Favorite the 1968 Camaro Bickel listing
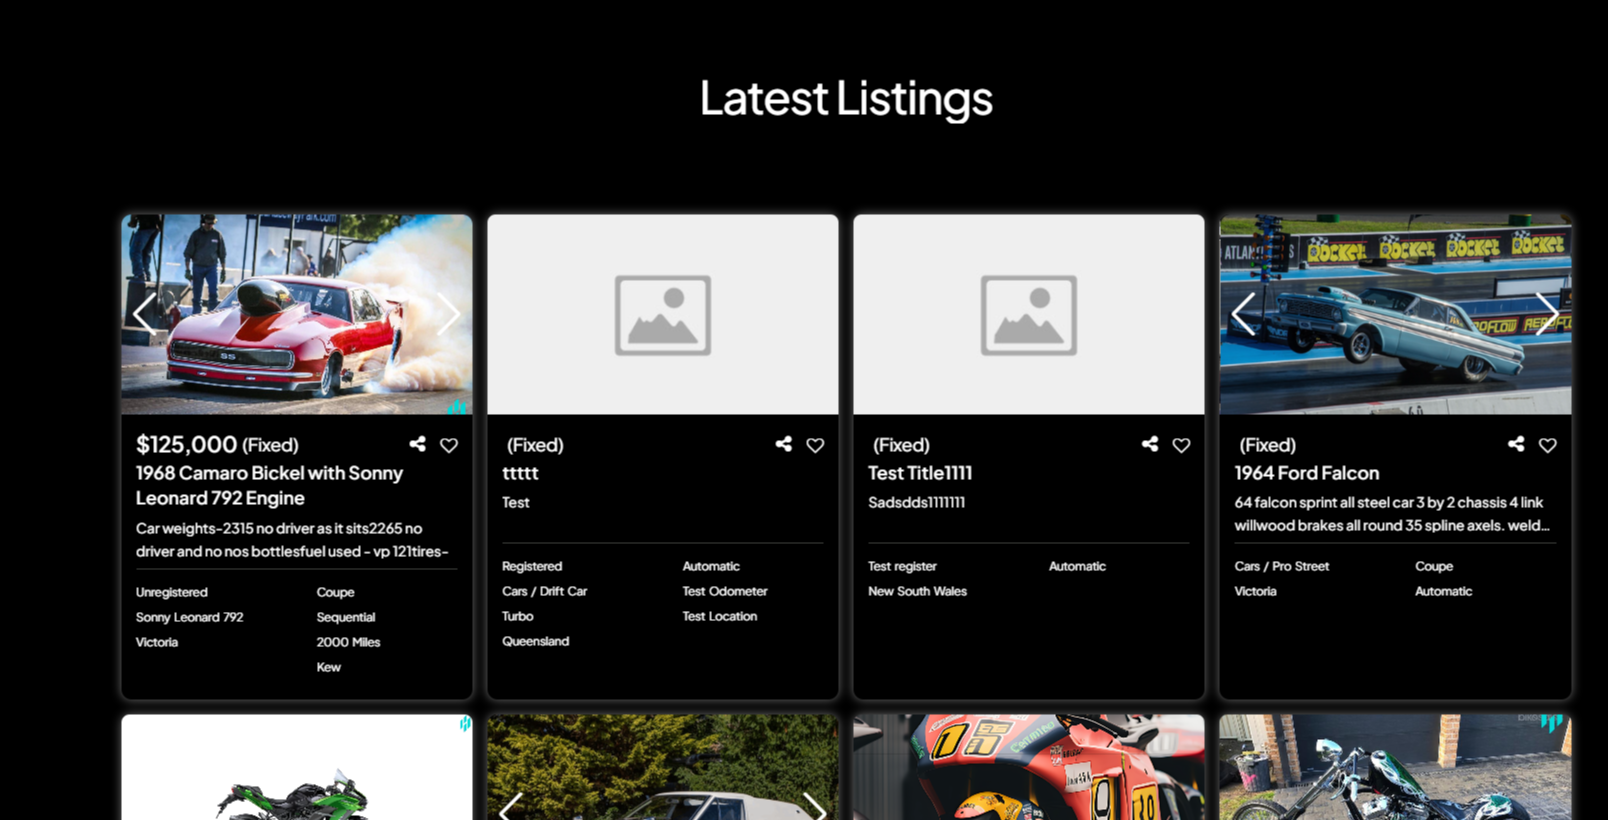Screen dimensions: 1609x821 pos(449,445)
